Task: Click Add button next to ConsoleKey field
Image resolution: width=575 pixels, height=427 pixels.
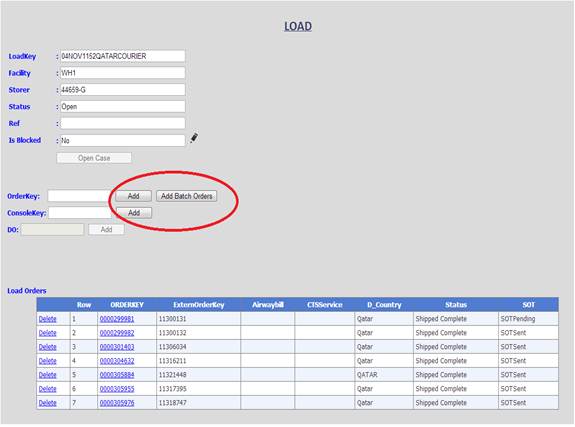Action: [x=134, y=213]
